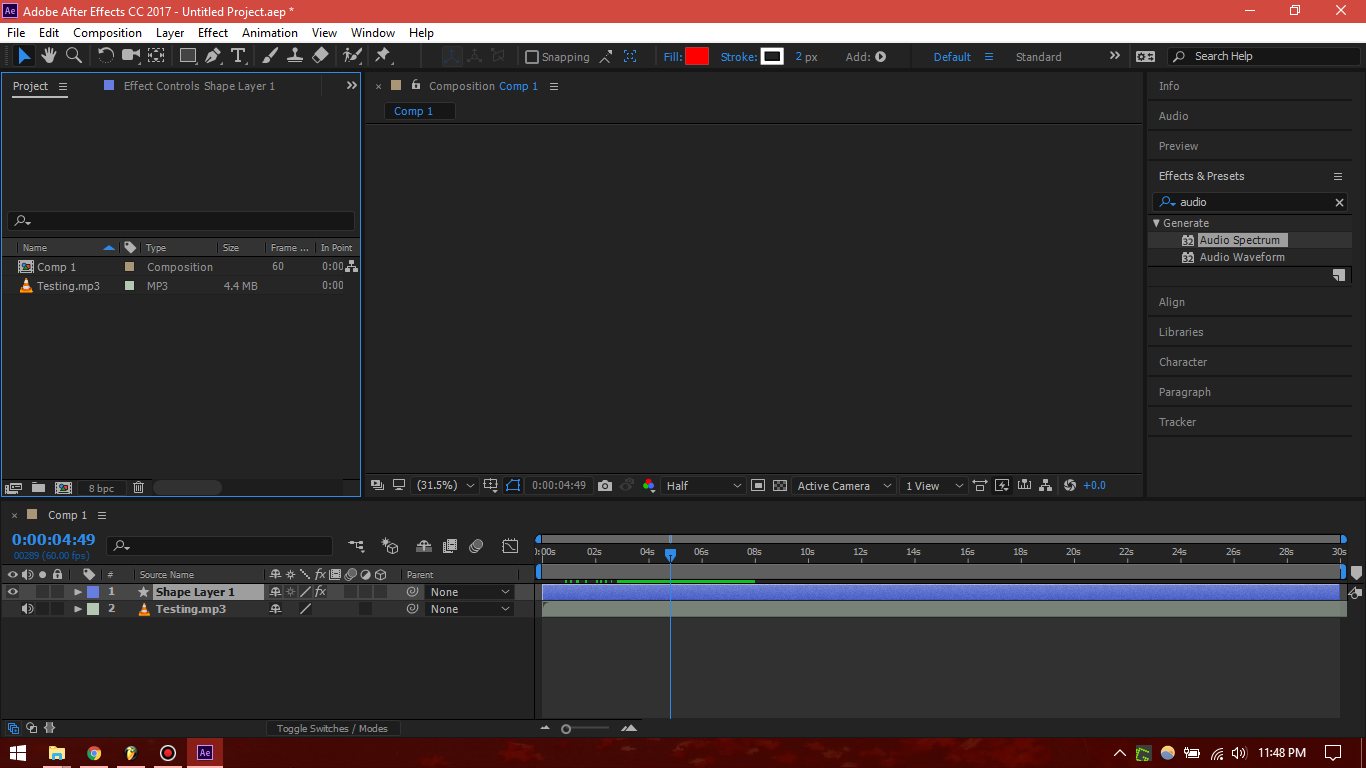Open the composition mini-flowchart icon in timeline

[356, 546]
